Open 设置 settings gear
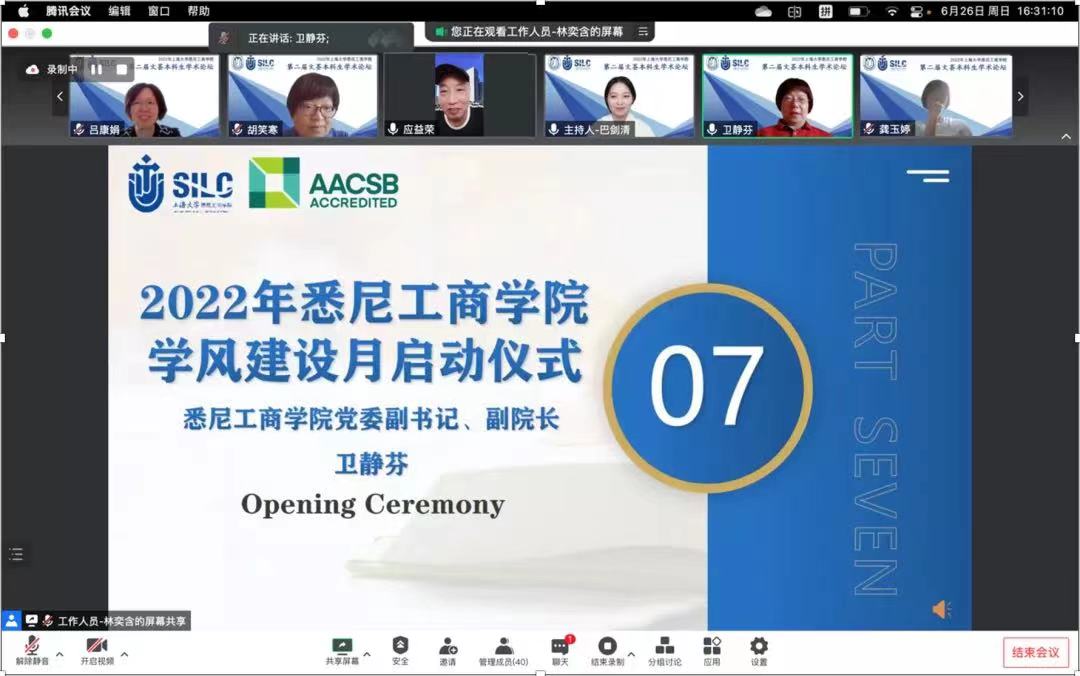1080x676 pixels. (759, 649)
